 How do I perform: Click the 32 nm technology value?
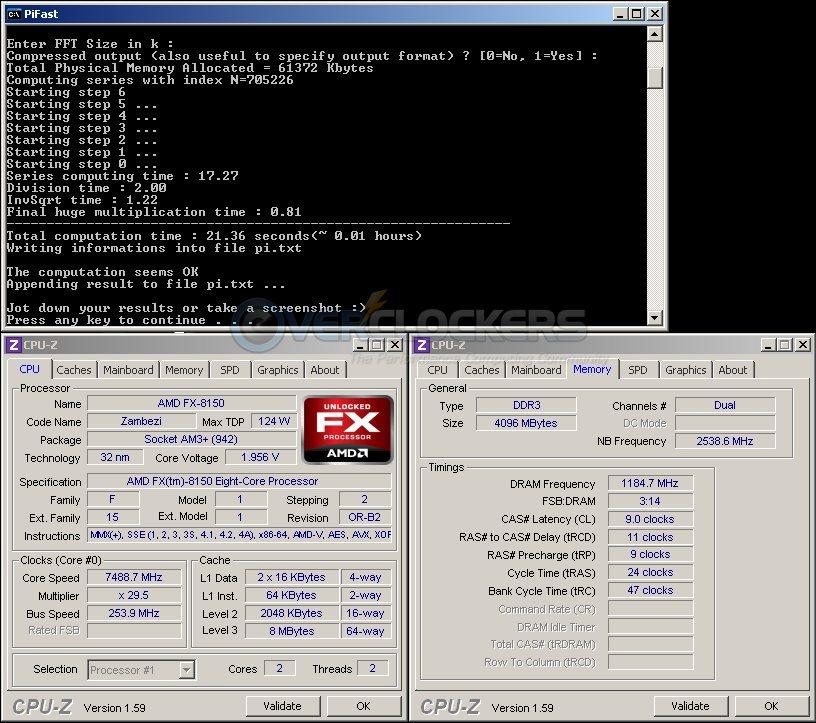pyautogui.click(x=115, y=458)
